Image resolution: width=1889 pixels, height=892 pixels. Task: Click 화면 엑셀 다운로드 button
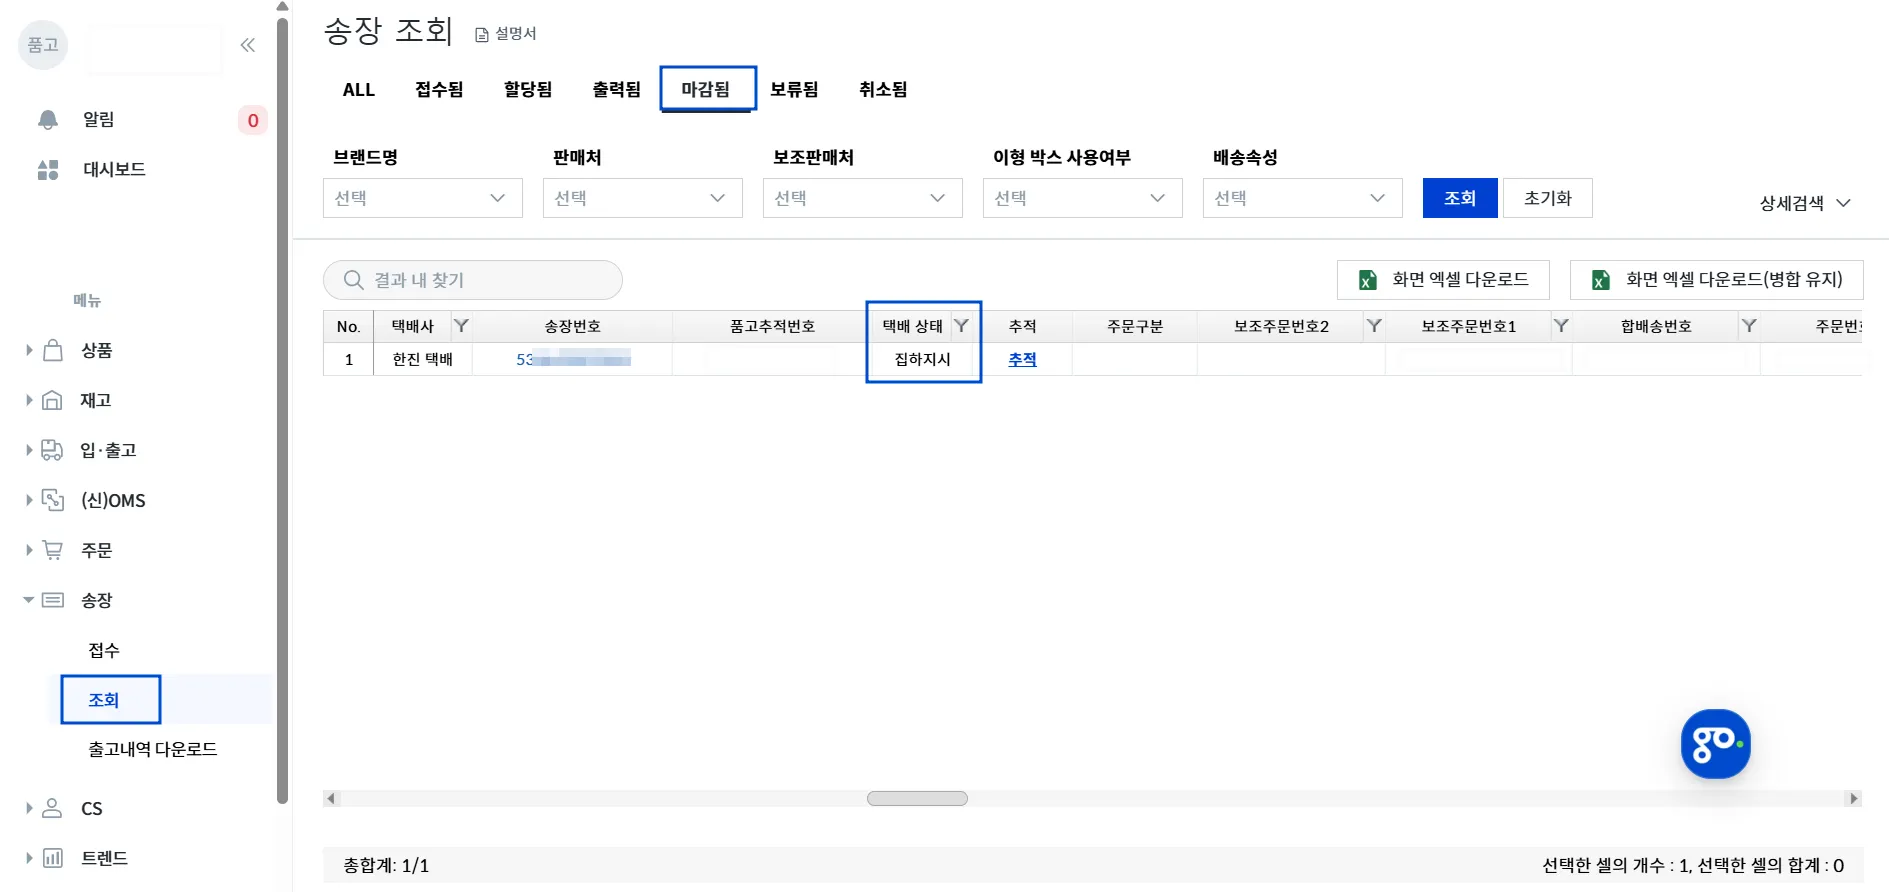[1443, 280]
